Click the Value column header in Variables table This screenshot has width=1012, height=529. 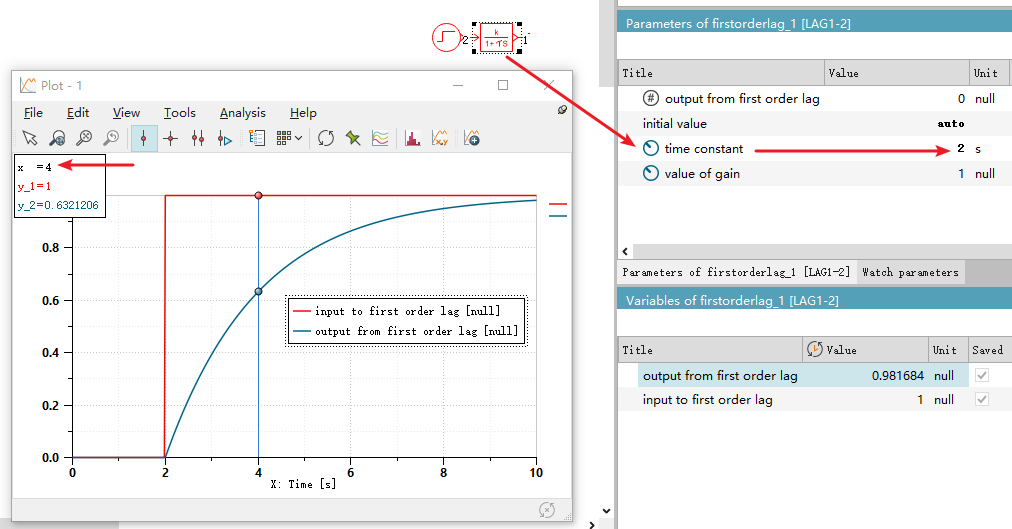tap(842, 350)
